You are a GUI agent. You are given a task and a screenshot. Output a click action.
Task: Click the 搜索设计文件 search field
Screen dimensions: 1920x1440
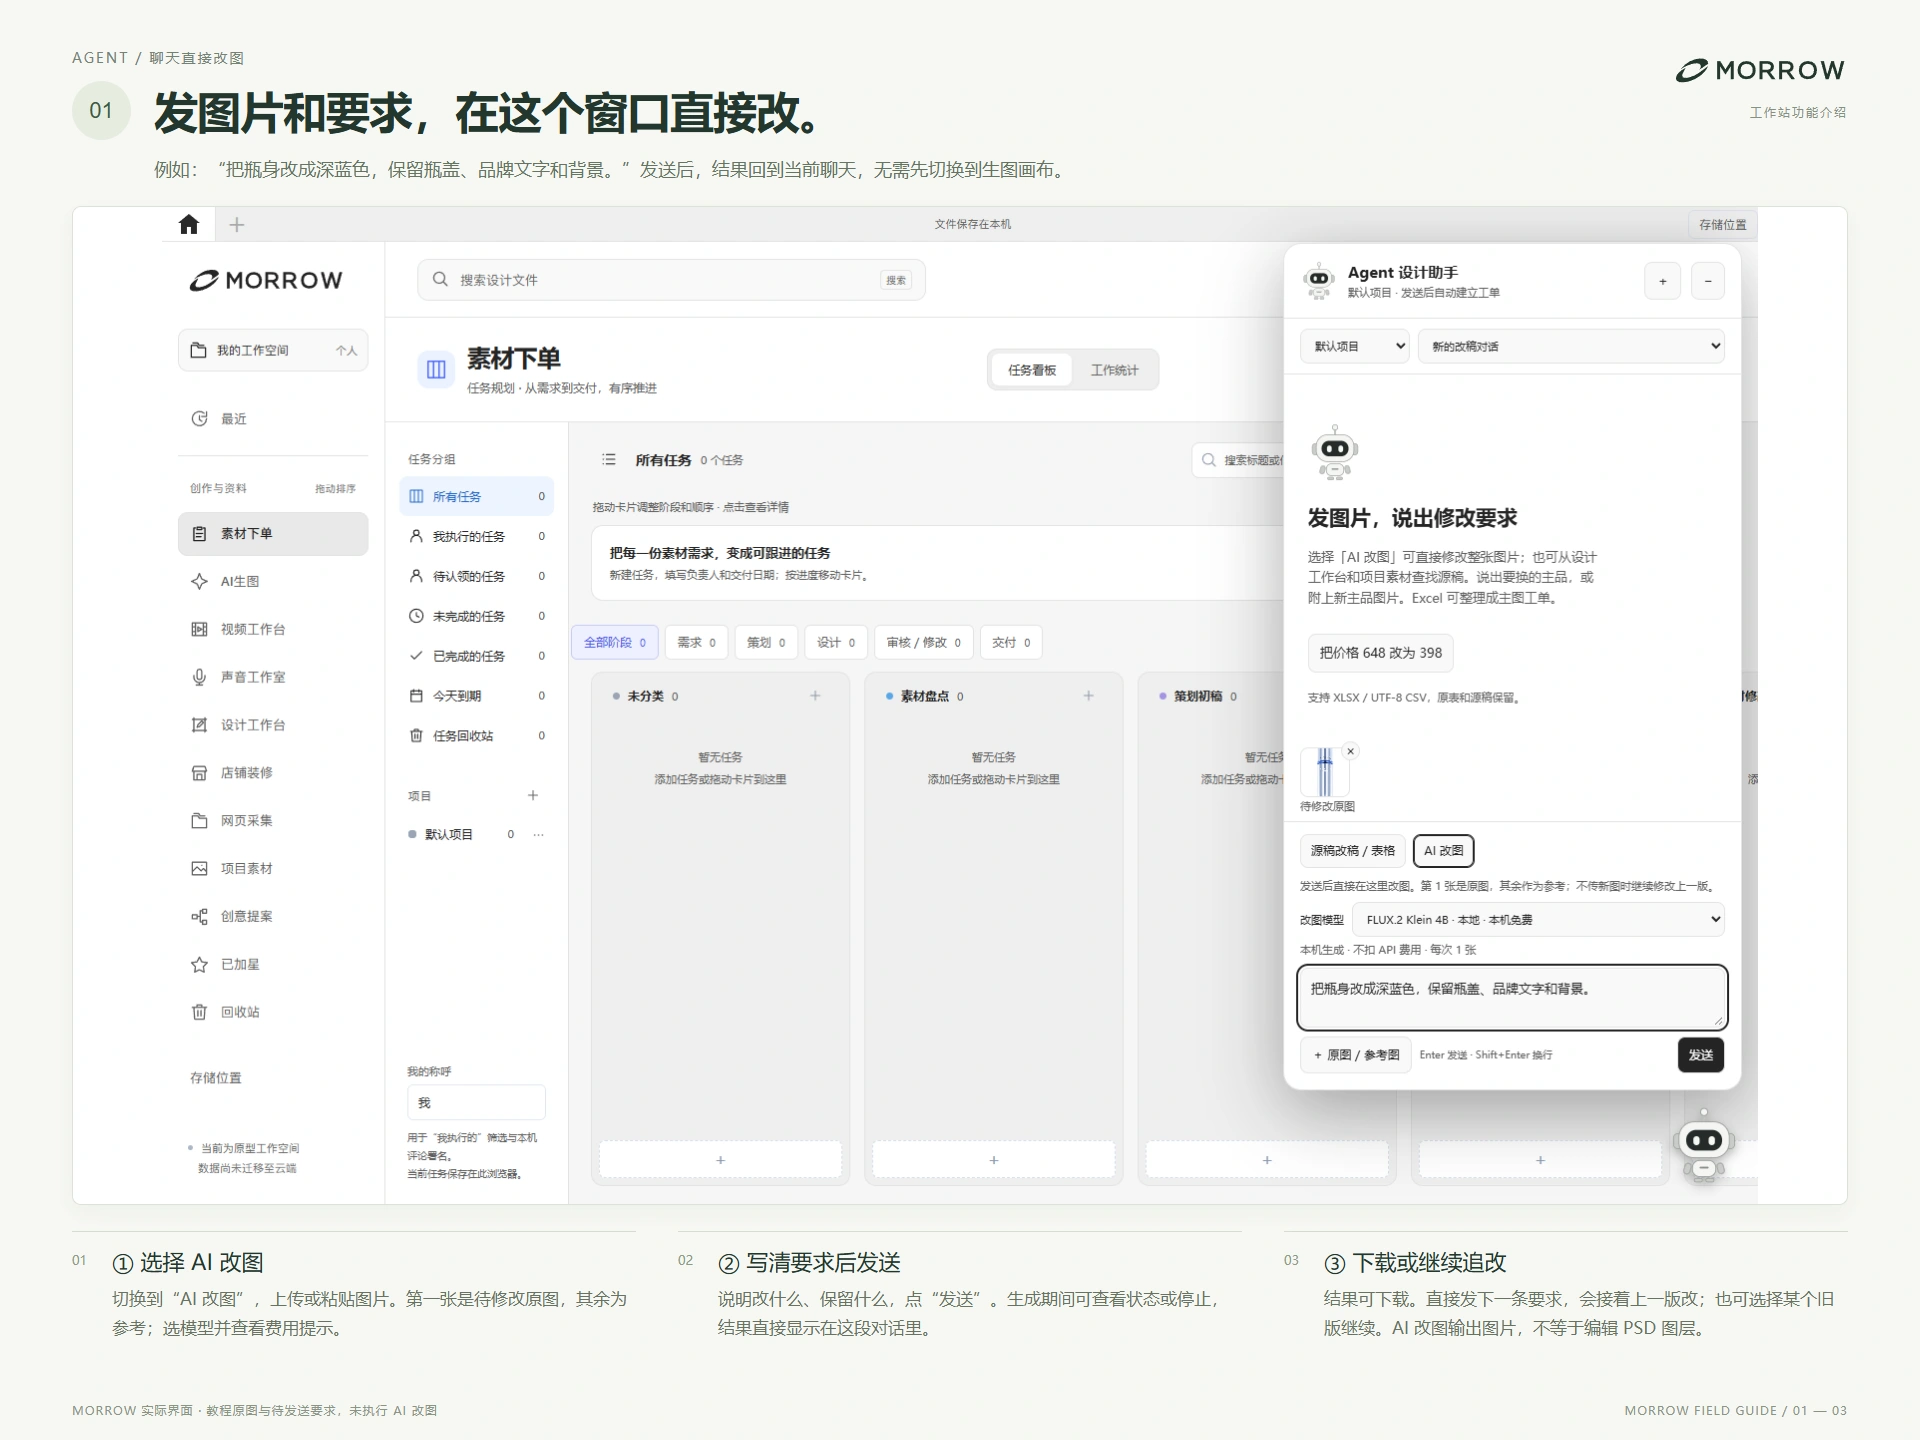(671, 280)
